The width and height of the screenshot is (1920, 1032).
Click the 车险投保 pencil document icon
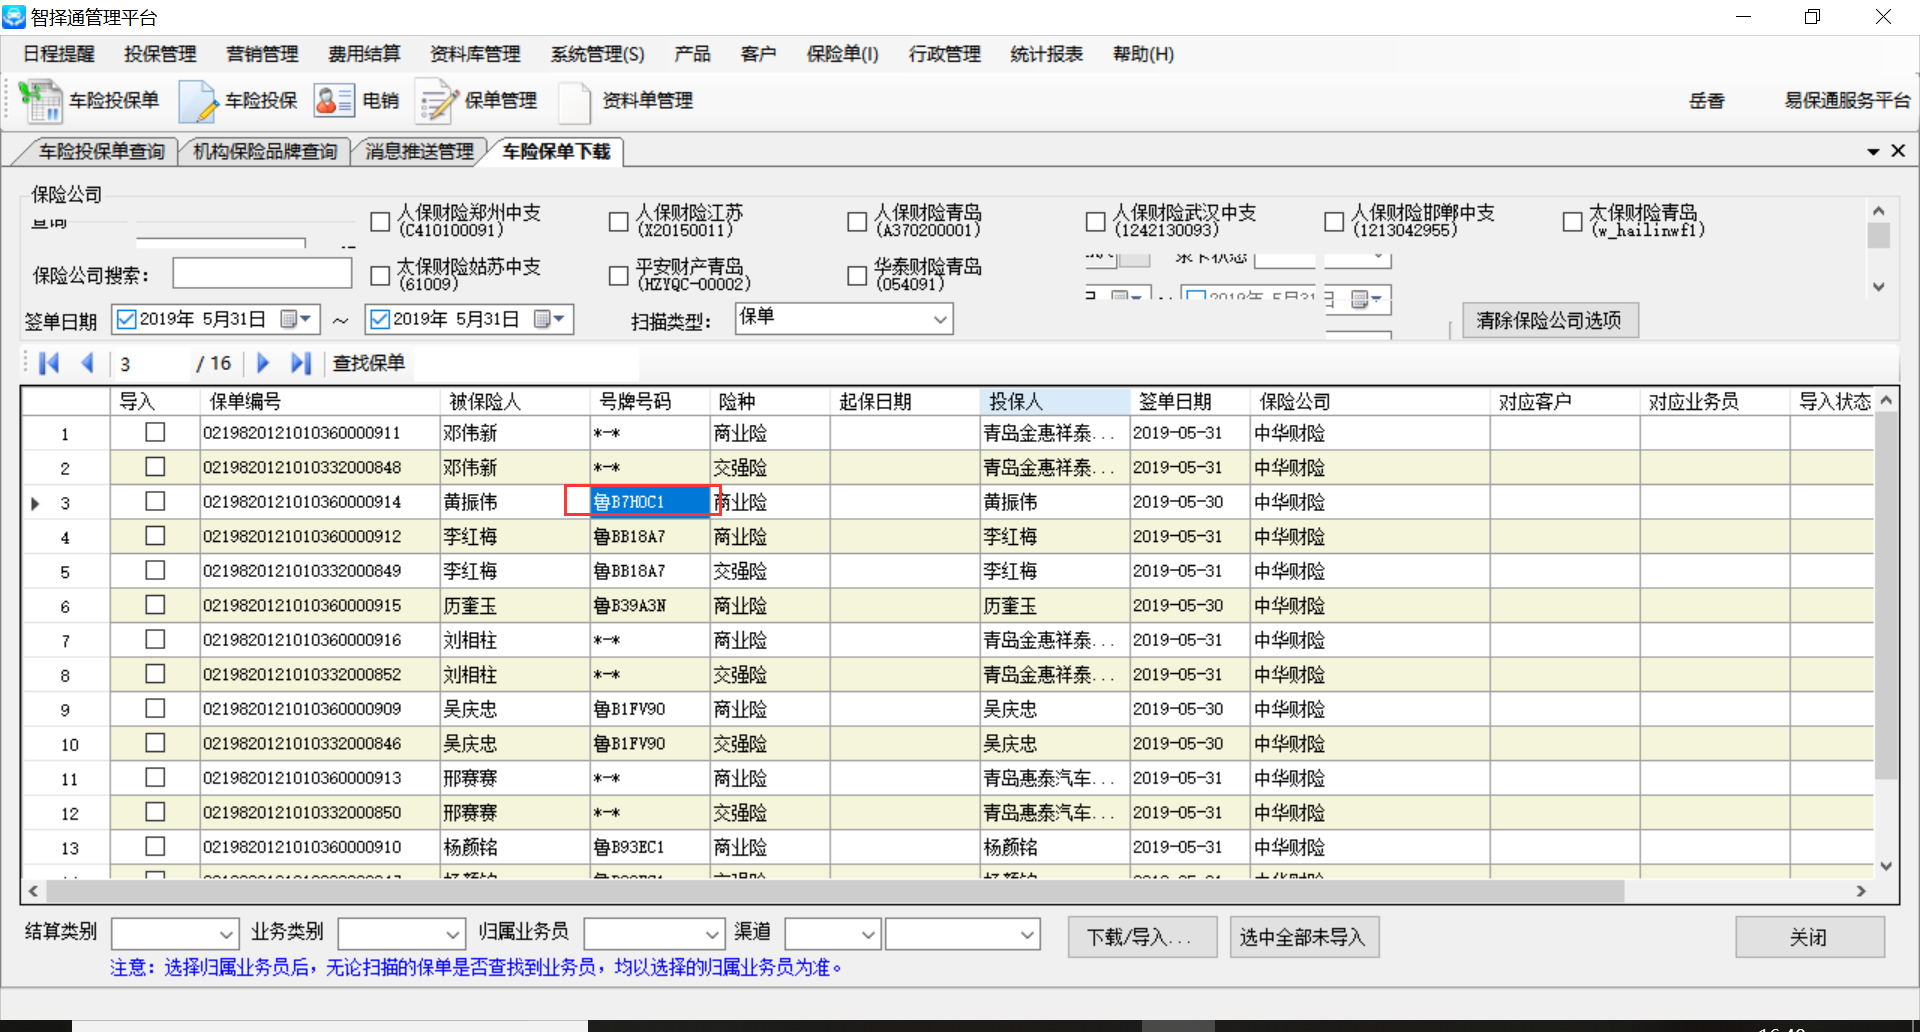coord(198,101)
